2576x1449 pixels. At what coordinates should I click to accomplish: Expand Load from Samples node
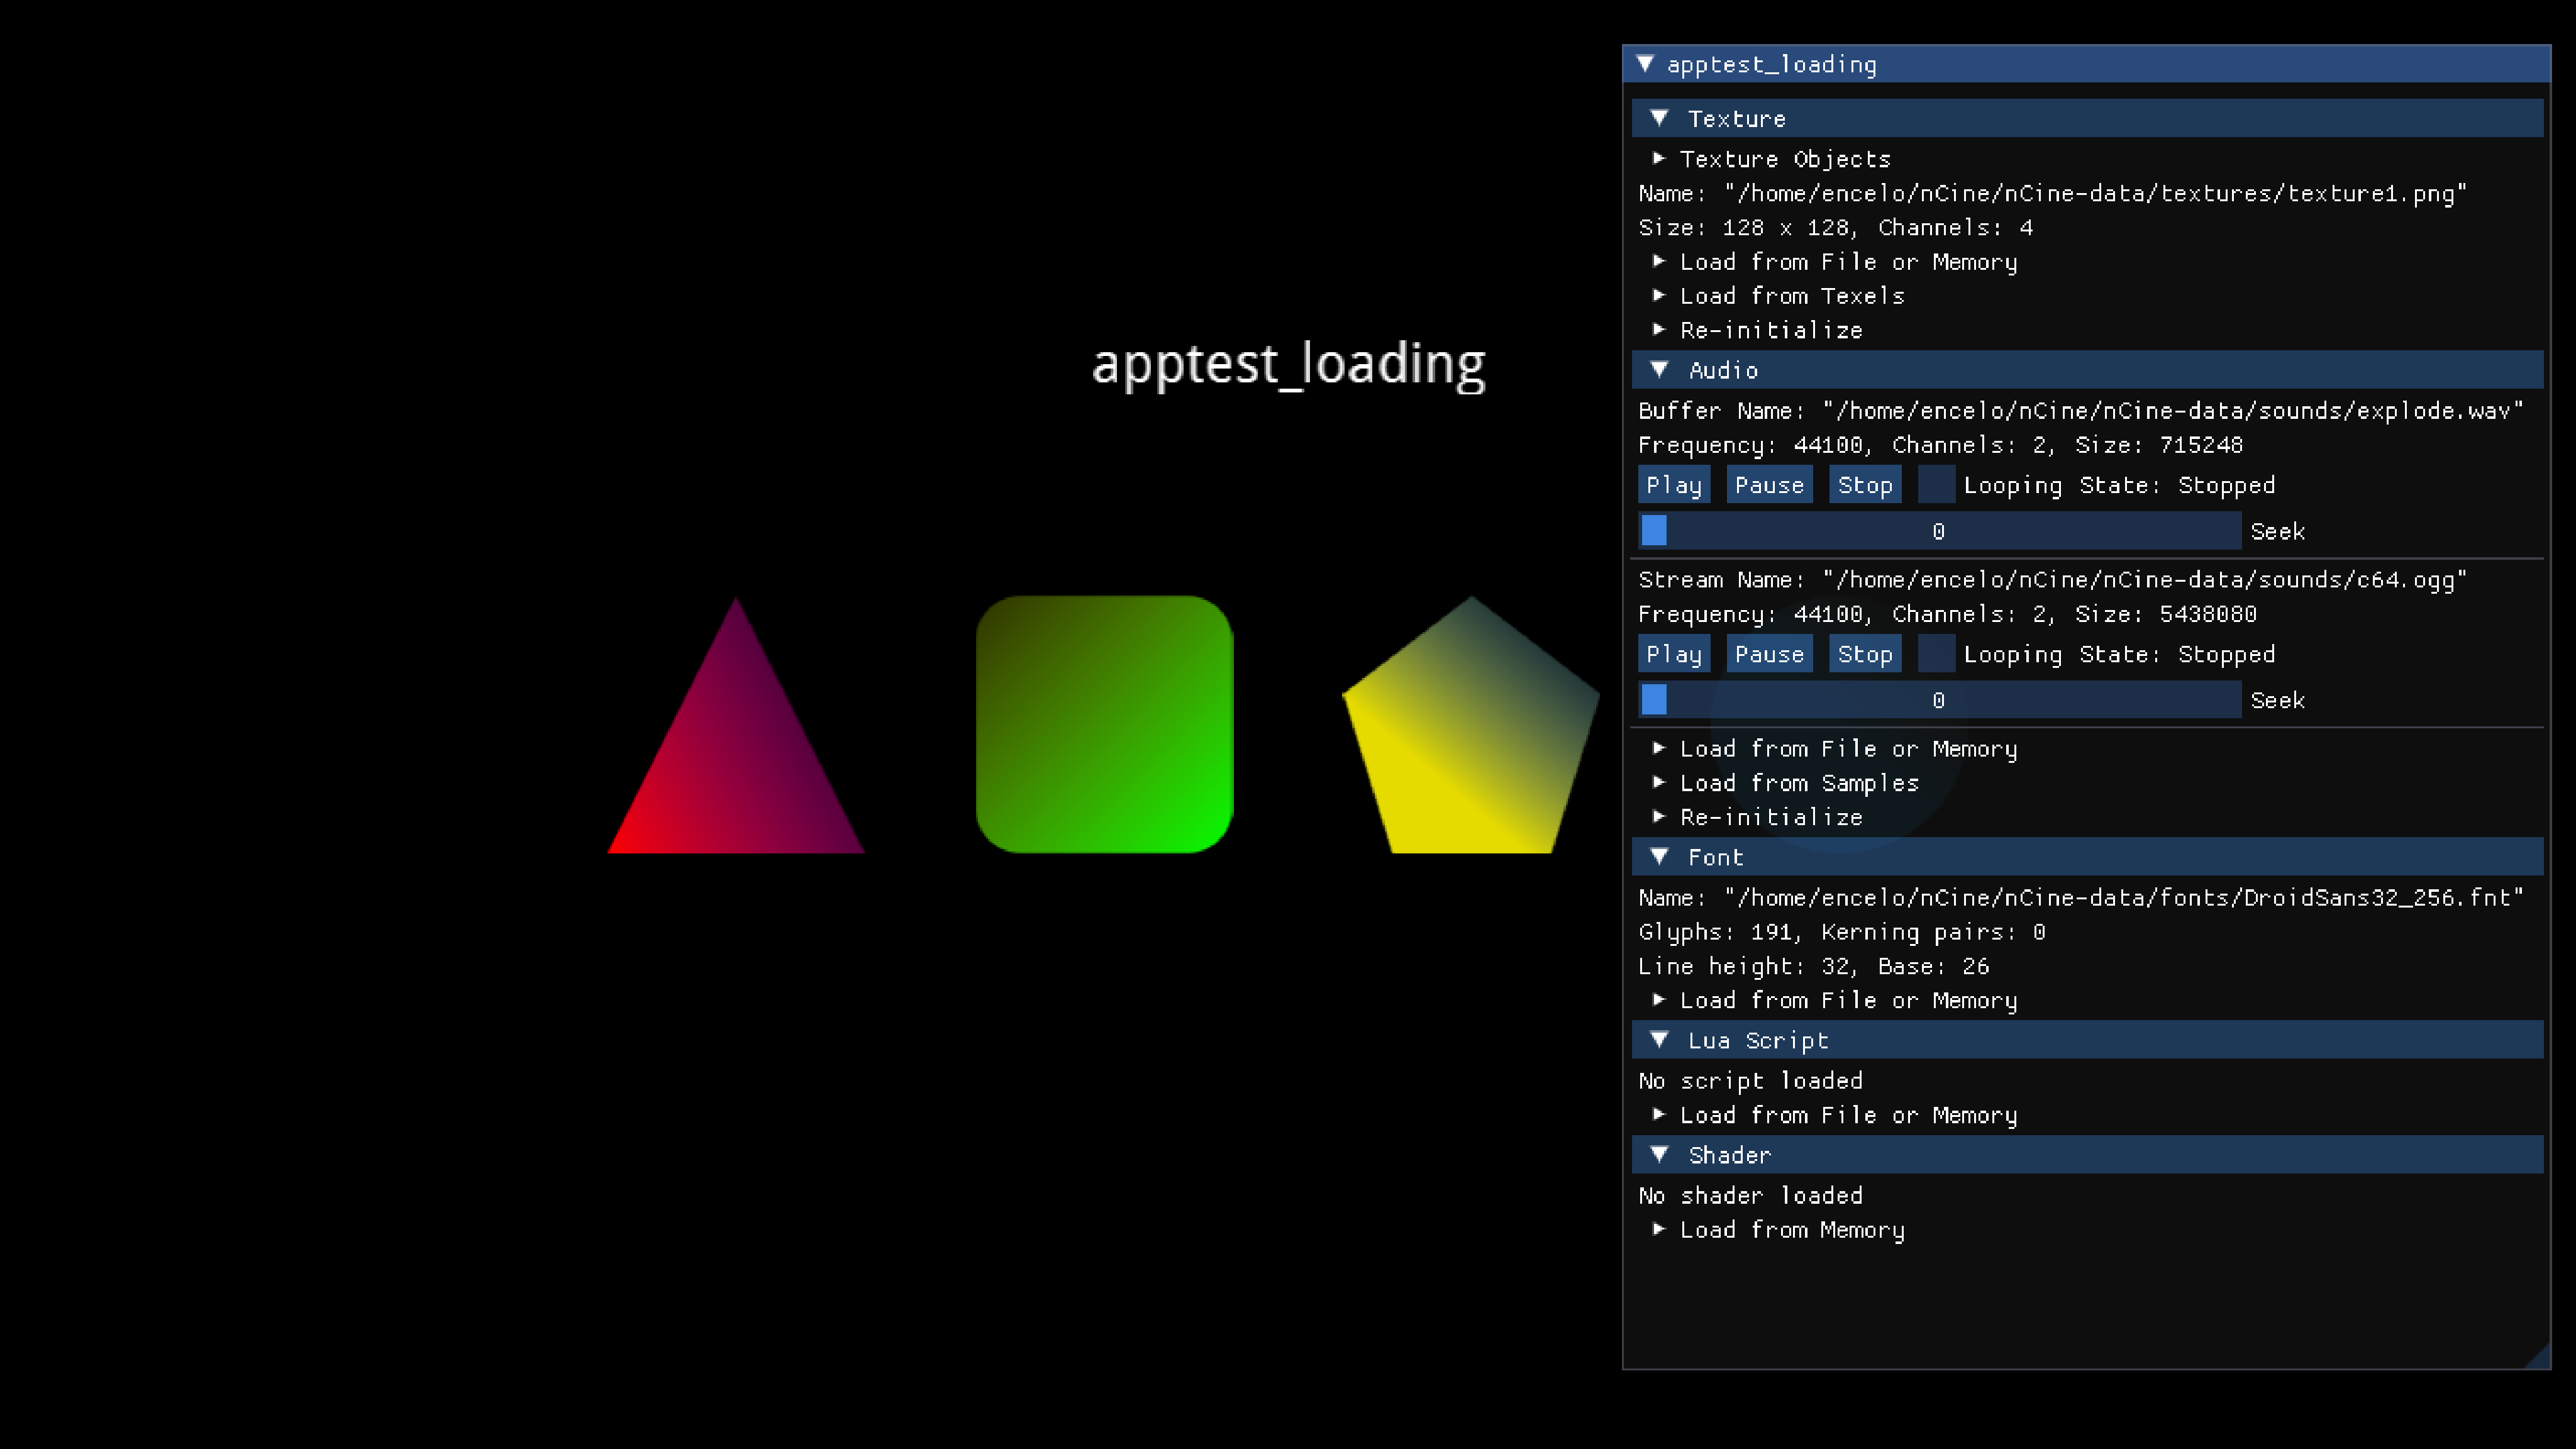point(1660,782)
